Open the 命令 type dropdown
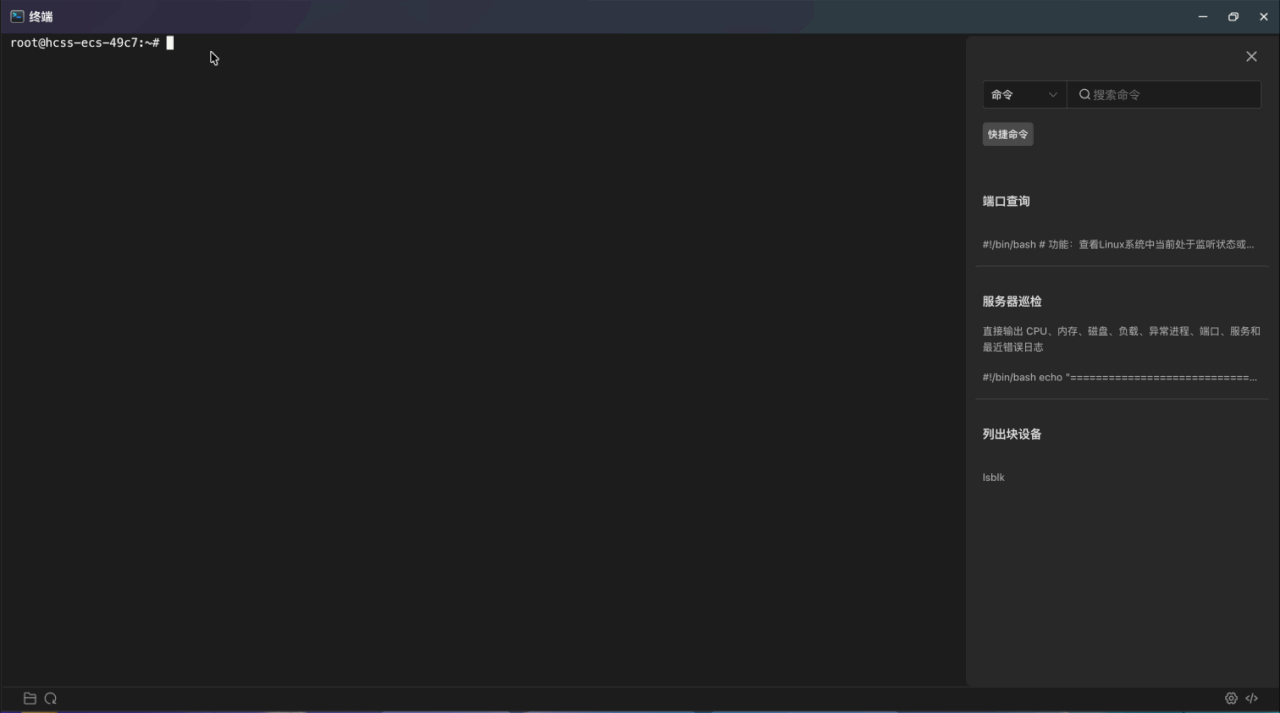This screenshot has height=713, width=1280. click(x=1024, y=95)
